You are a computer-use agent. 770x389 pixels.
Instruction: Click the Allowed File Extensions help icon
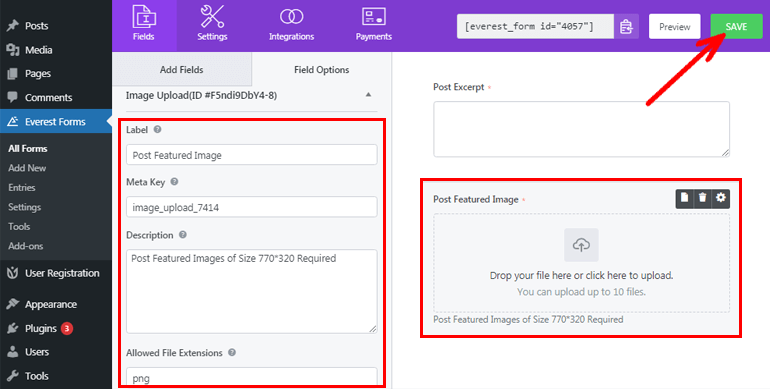(232, 353)
